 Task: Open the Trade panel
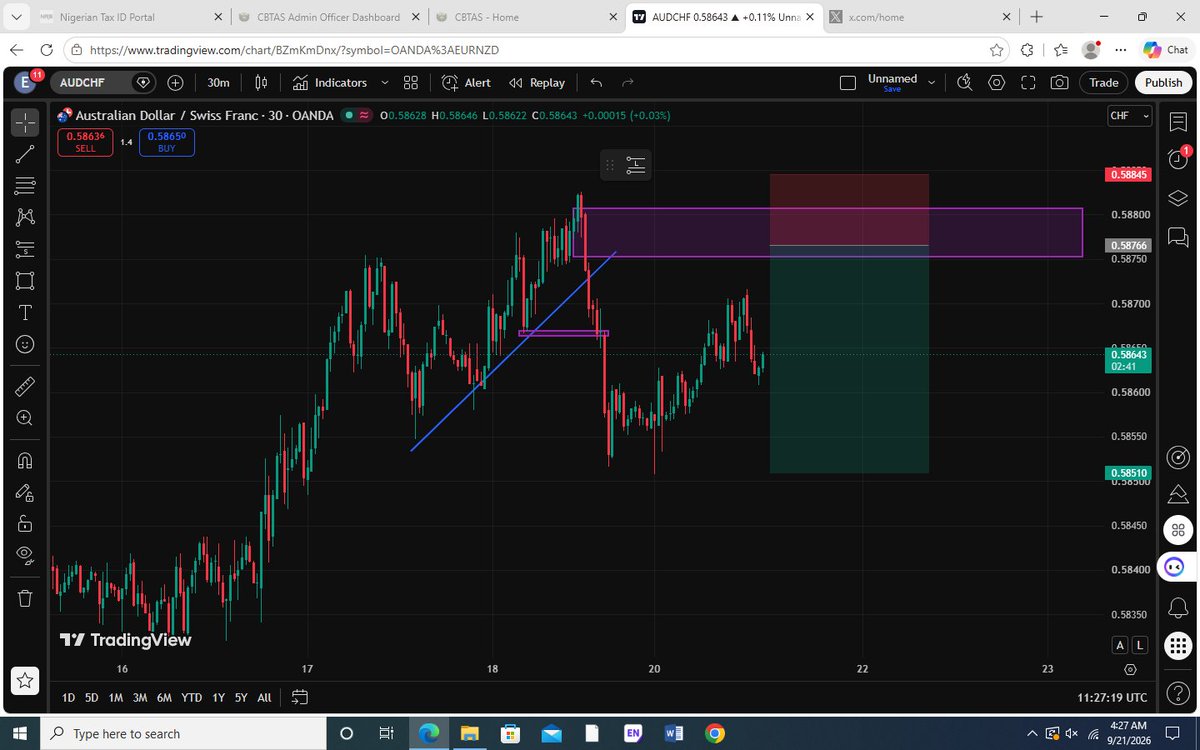[1104, 83]
